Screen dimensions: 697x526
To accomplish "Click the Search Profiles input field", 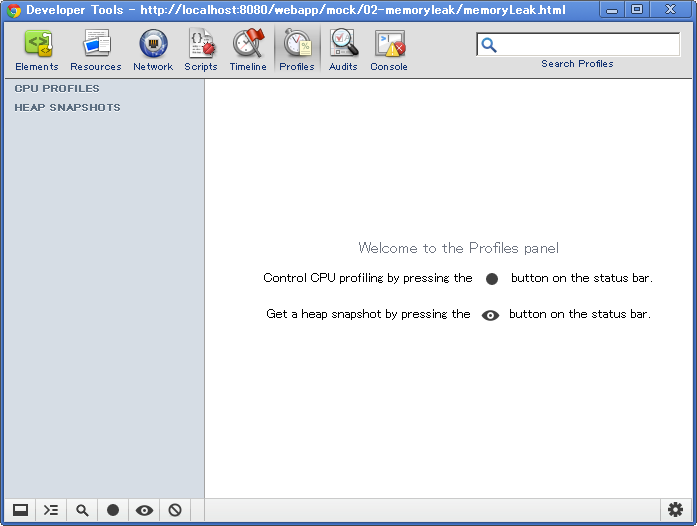I will tap(578, 44).
